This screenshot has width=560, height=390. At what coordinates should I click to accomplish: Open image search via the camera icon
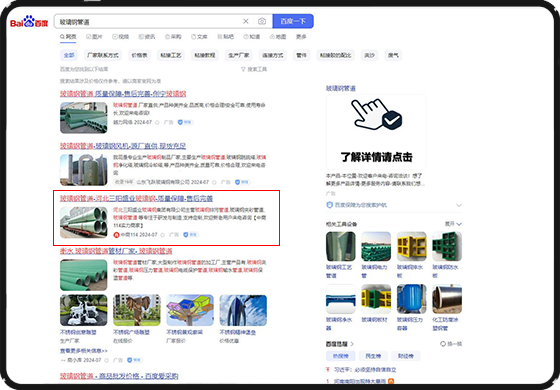tap(262, 21)
